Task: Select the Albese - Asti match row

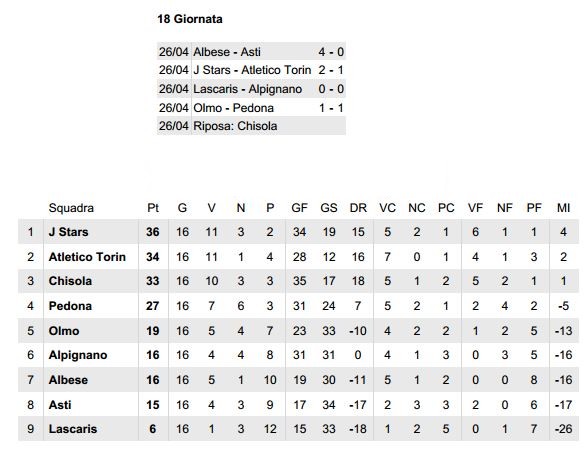Action: [x=251, y=51]
